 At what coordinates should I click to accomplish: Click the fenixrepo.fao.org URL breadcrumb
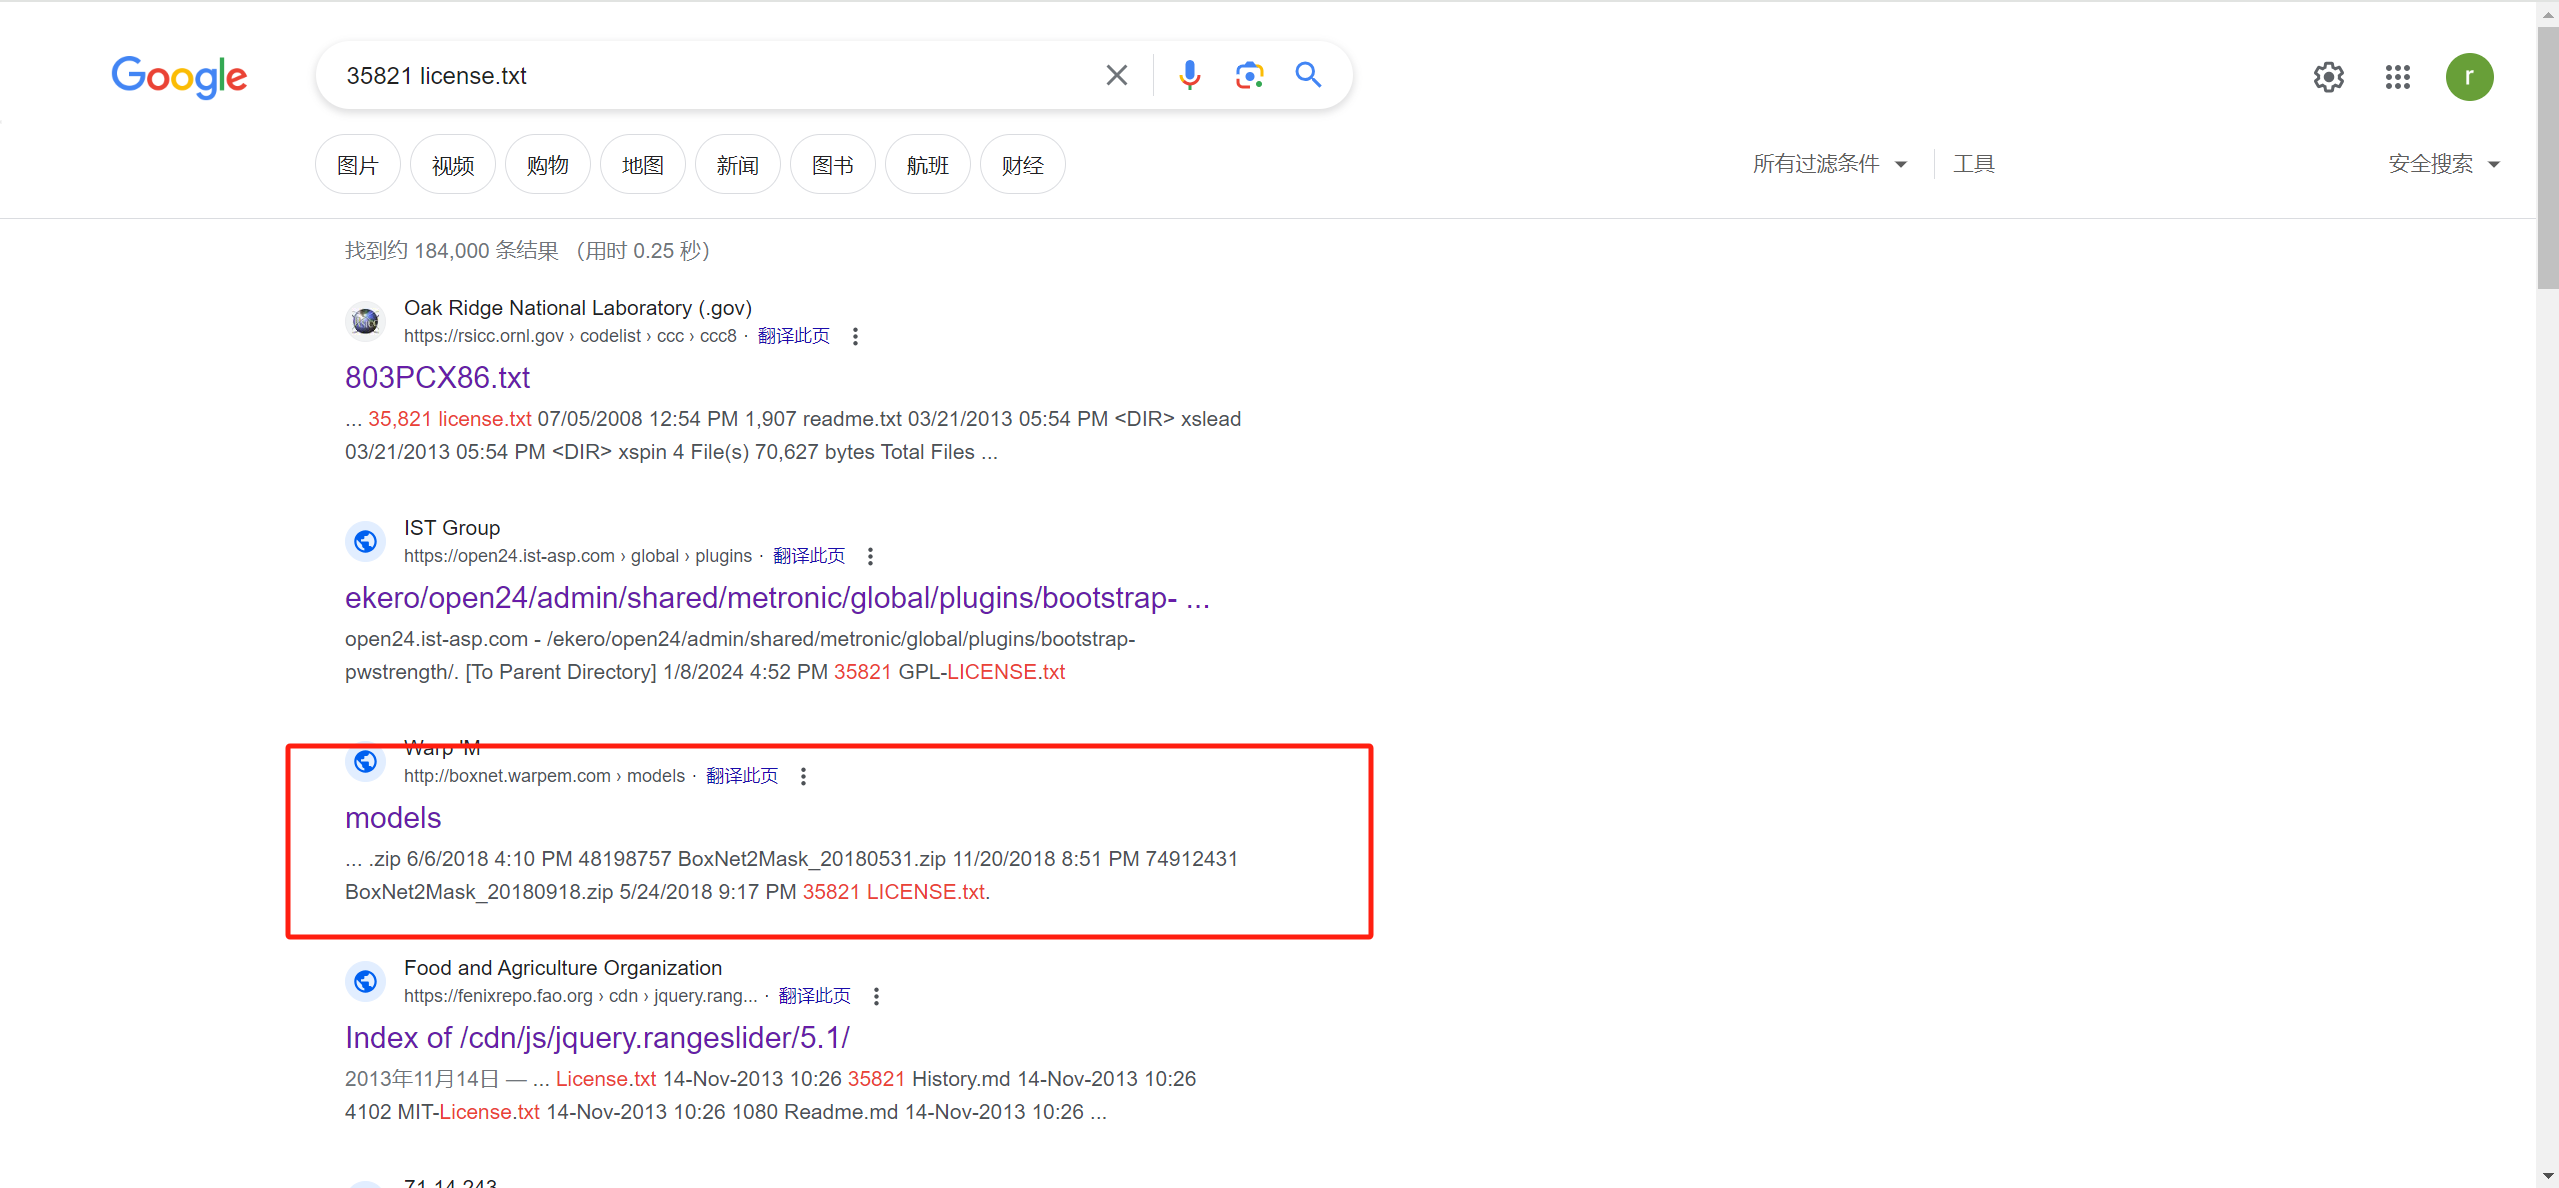click(580, 996)
